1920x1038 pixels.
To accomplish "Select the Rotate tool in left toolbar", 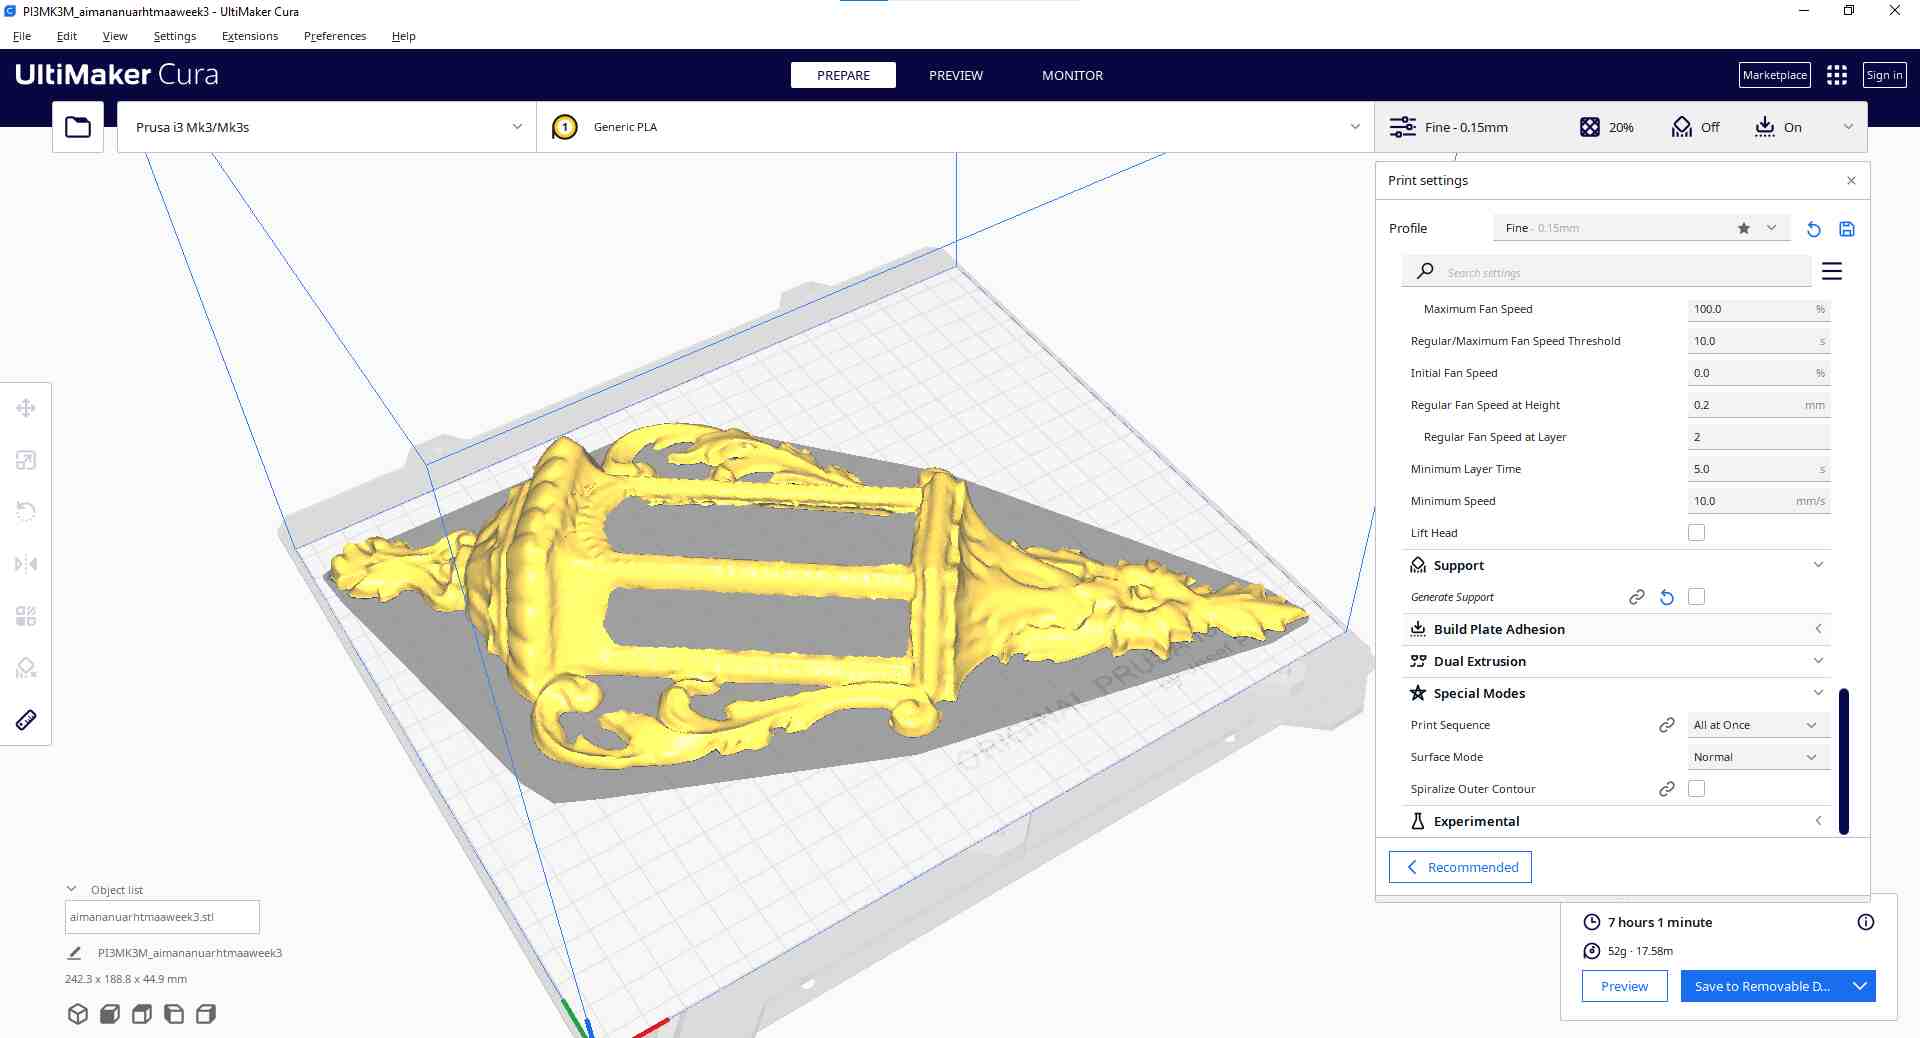I will (26, 512).
